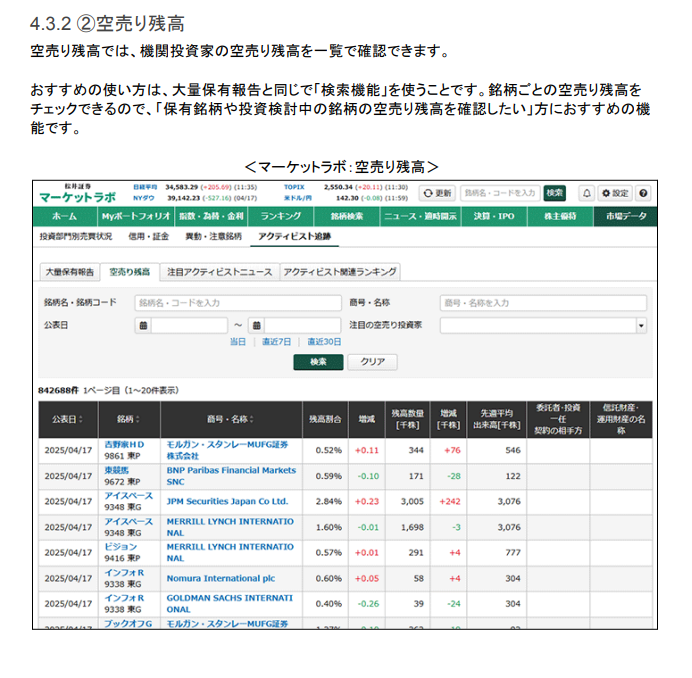The height and width of the screenshot is (678, 692).
Task: Click the 更新 refresh icon button
Action: 437,193
